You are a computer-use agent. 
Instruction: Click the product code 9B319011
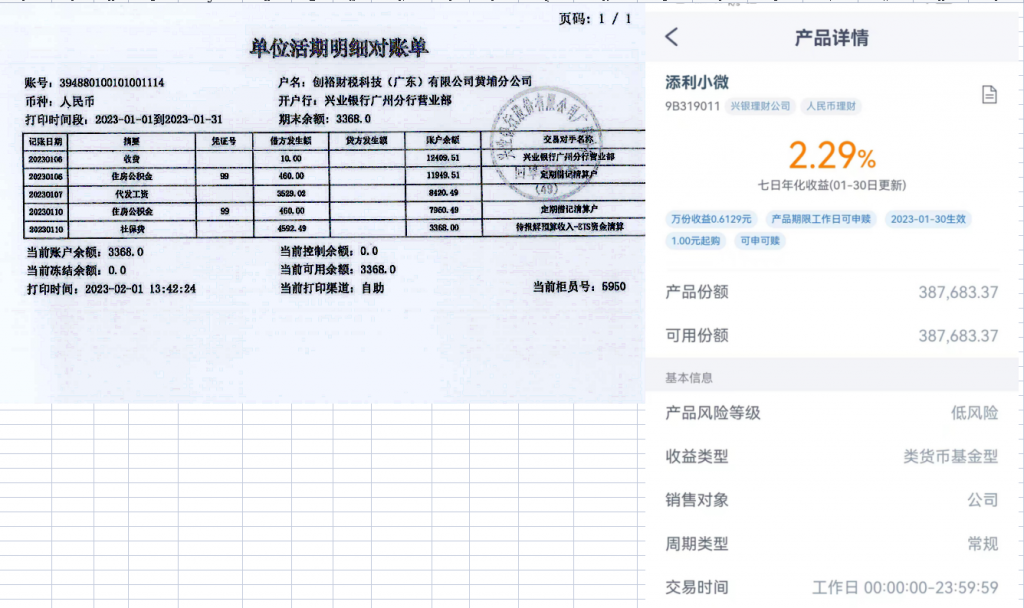692,106
